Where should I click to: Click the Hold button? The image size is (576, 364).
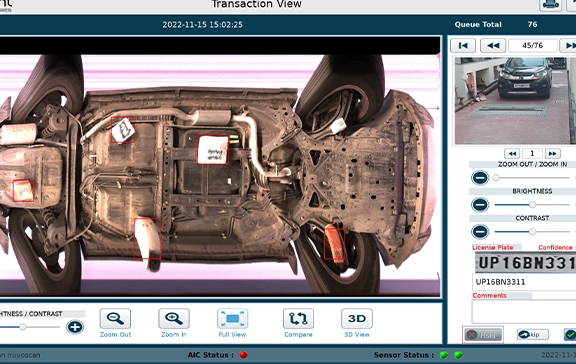point(483,335)
